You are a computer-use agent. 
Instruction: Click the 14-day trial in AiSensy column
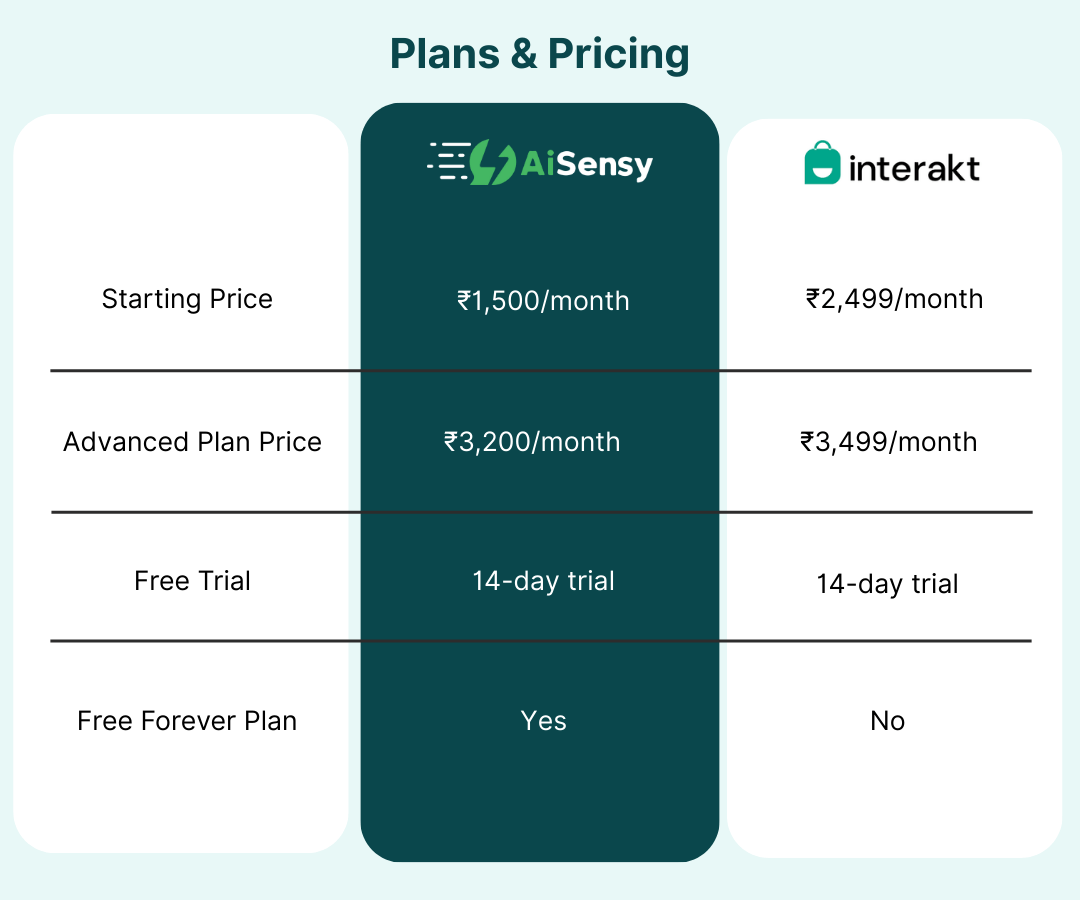pos(543,581)
